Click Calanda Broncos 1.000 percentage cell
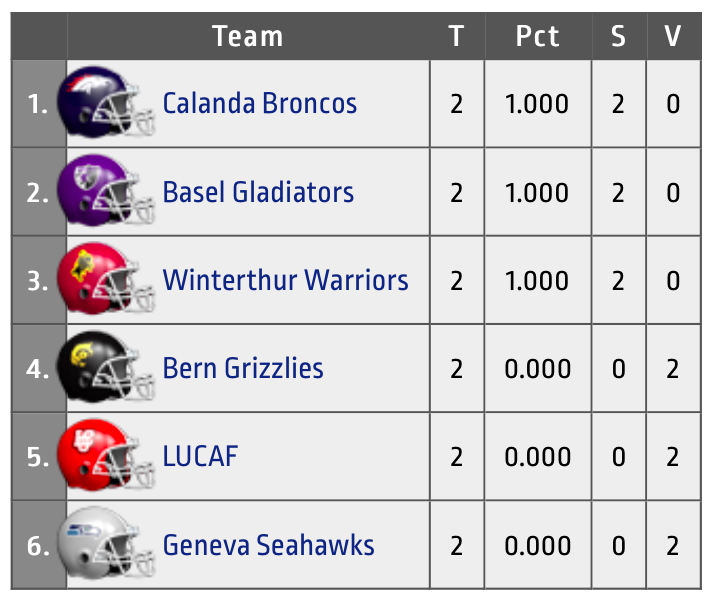716x607 pixels. tap(537, 103)
